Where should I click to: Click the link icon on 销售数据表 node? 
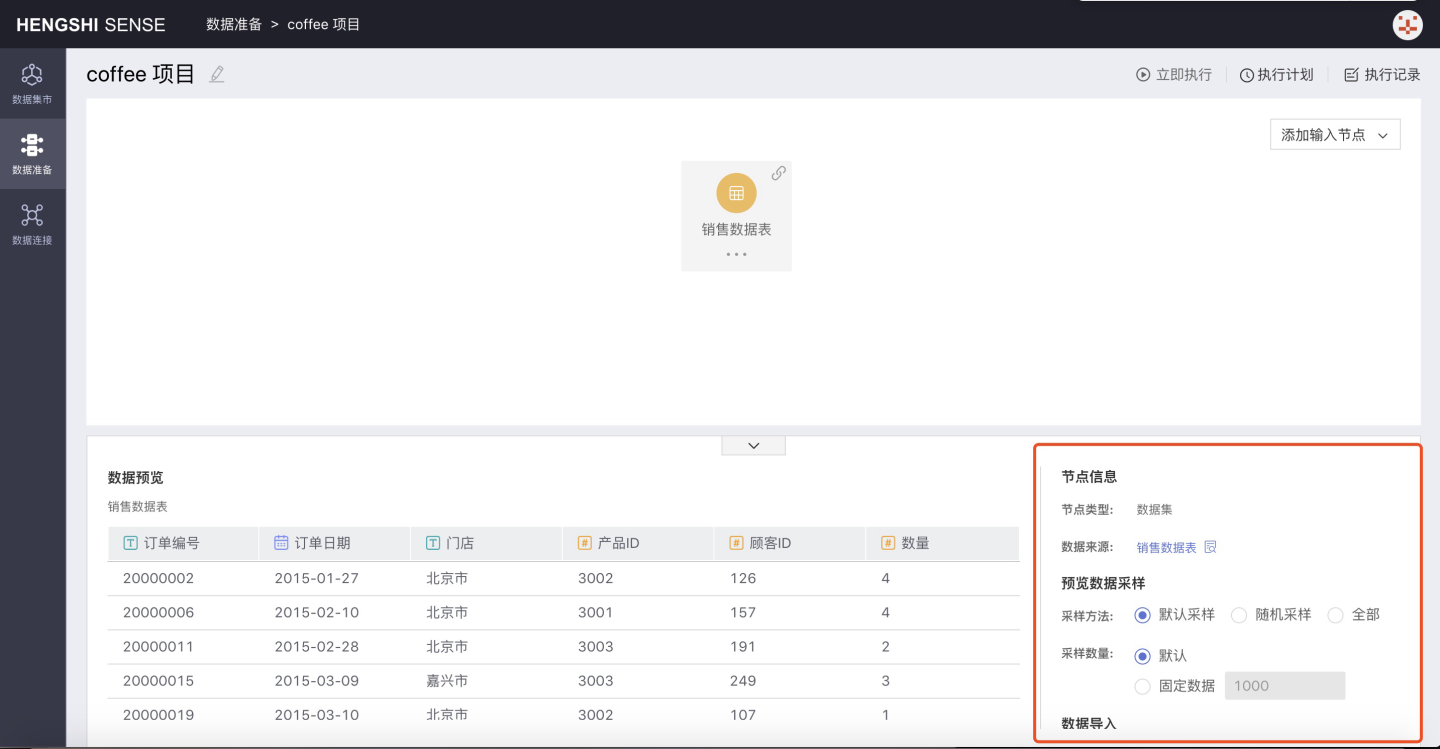(778, 173)
